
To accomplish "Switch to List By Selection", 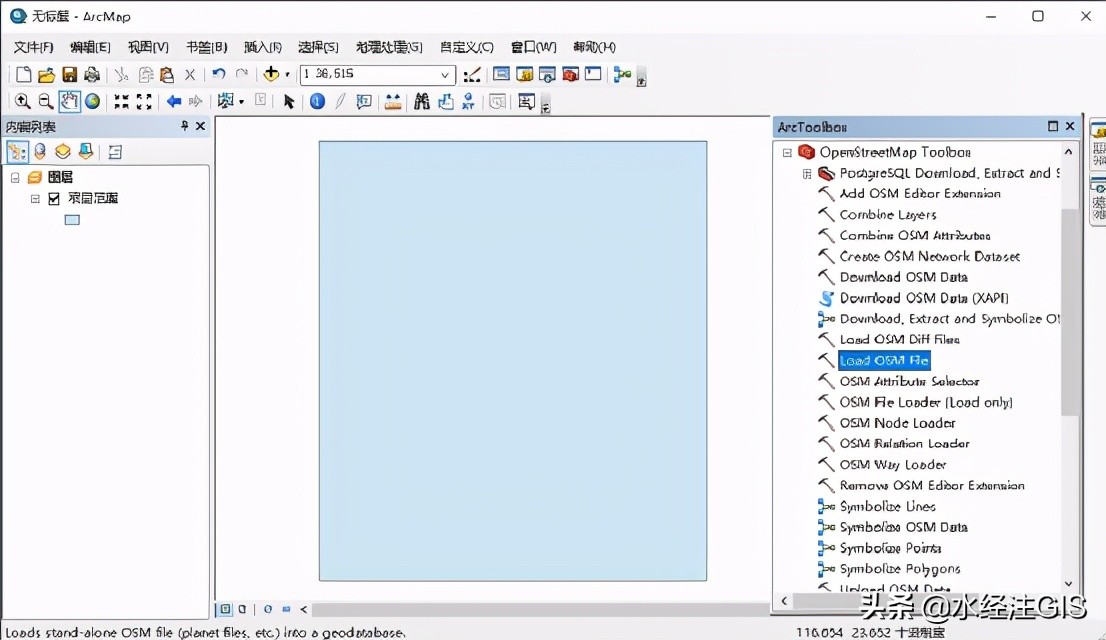I will click(x=85, y=152).
